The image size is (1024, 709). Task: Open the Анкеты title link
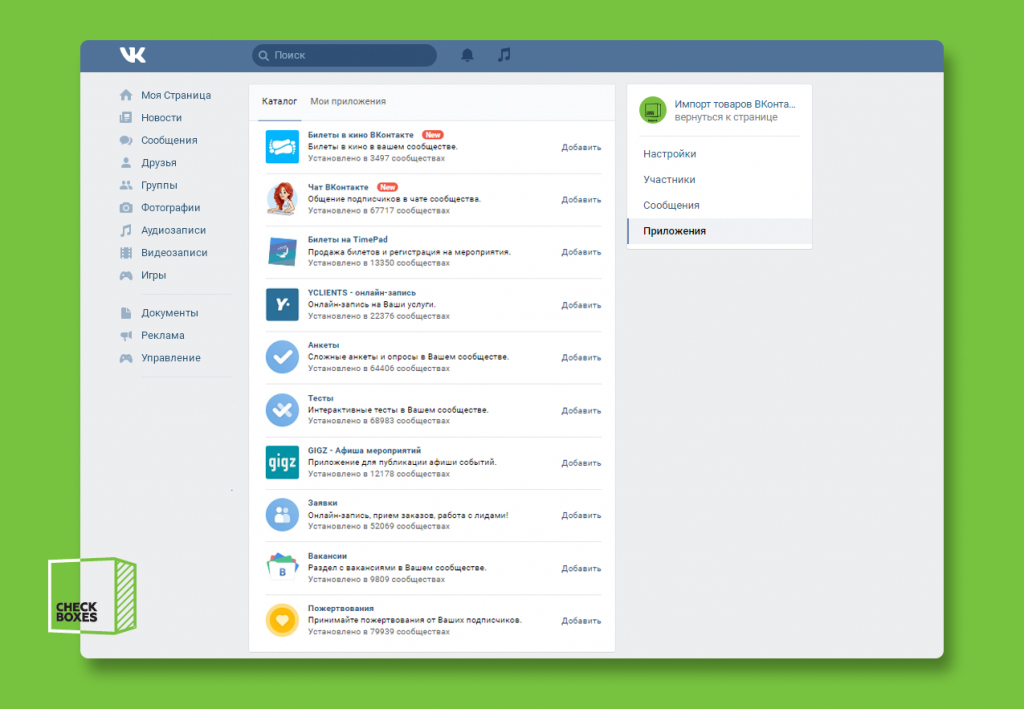click(323, 345)
